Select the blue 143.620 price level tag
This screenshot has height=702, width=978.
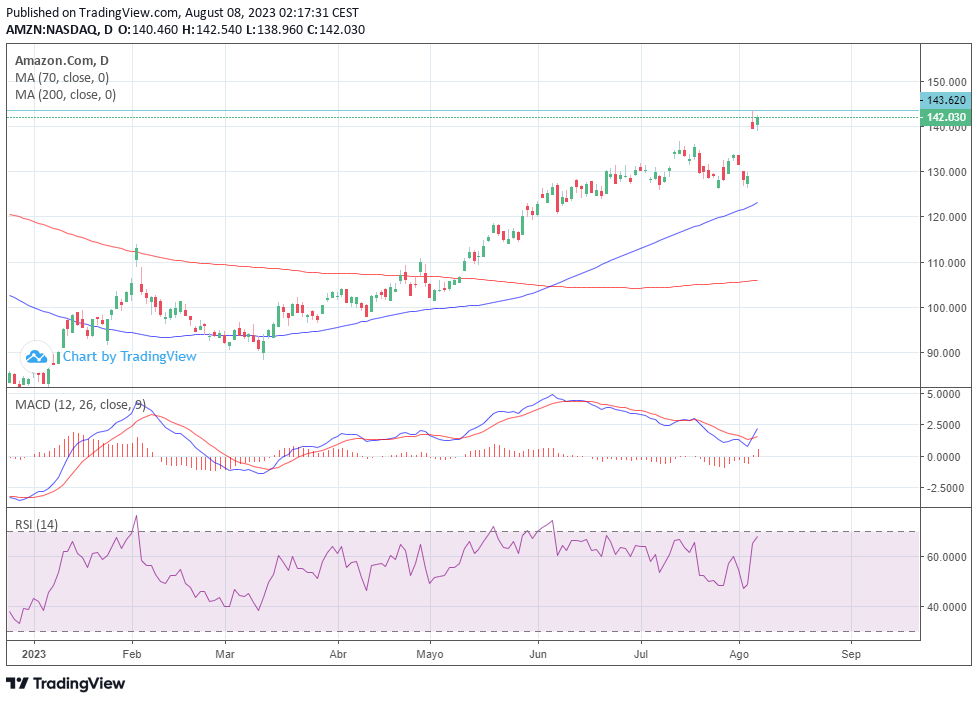945,100
